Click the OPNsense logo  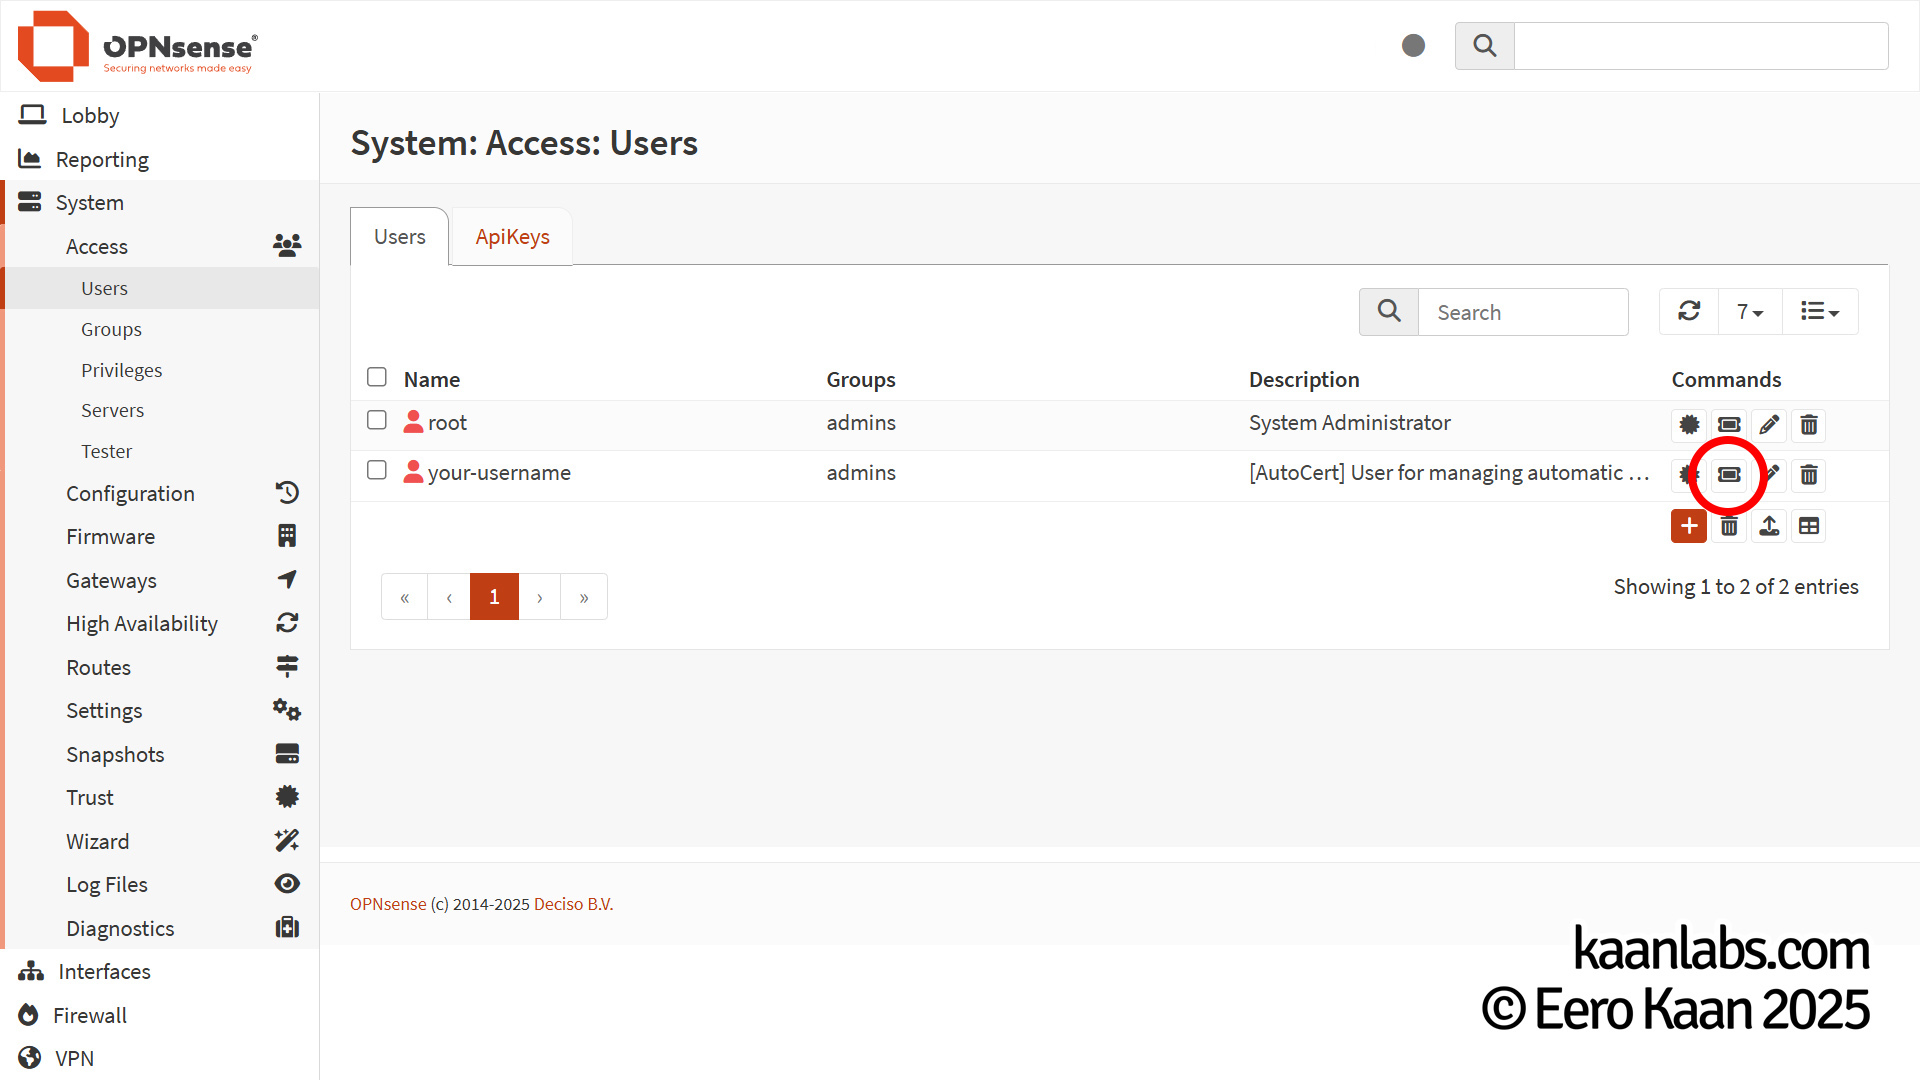[x=138, y=46]
